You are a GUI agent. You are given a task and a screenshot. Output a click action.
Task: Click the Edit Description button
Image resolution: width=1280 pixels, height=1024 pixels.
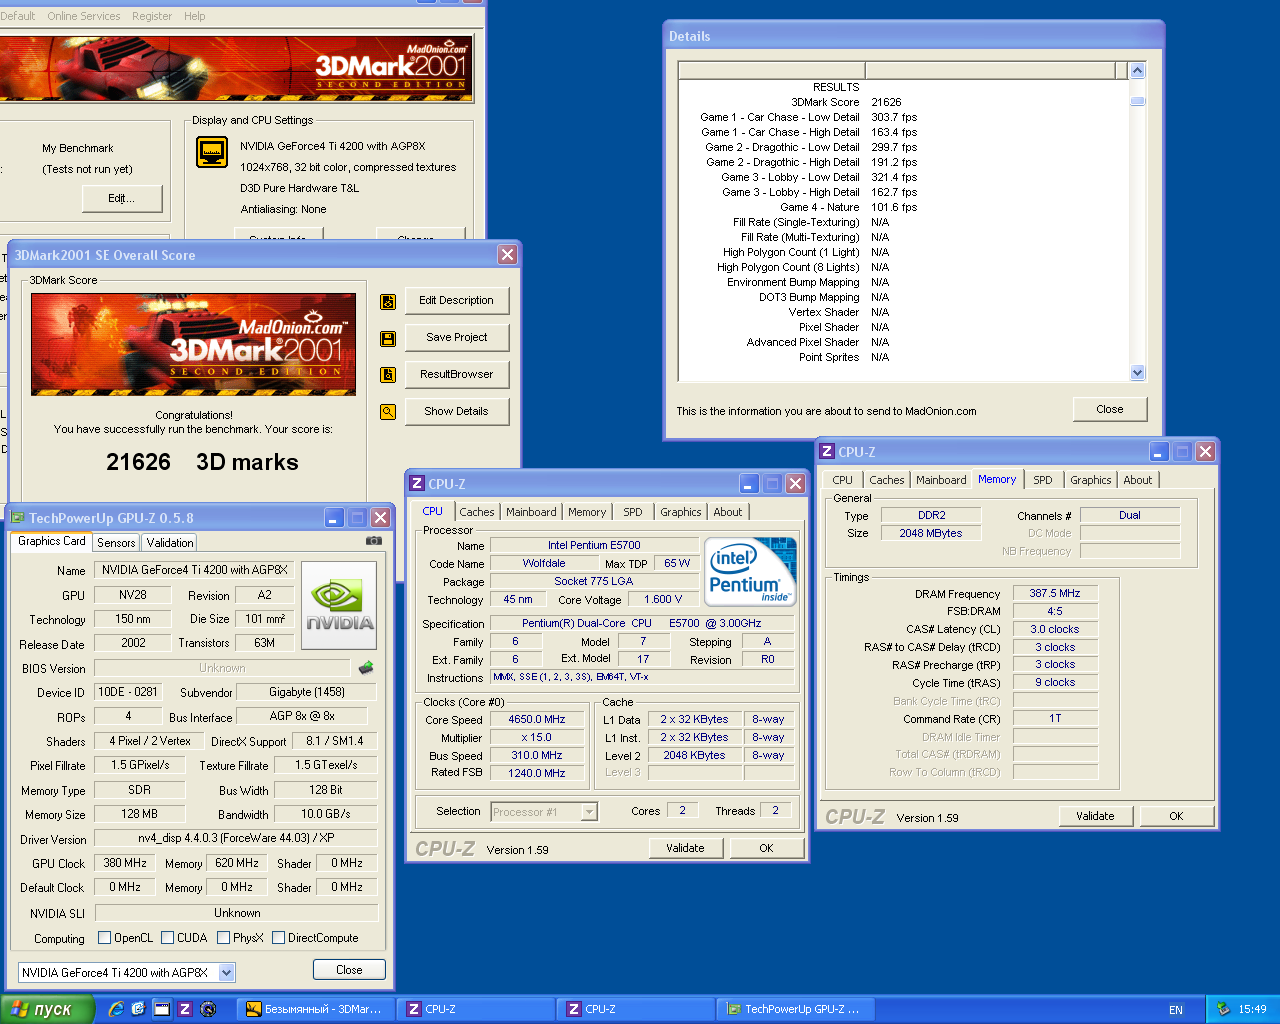pos(456,301)
